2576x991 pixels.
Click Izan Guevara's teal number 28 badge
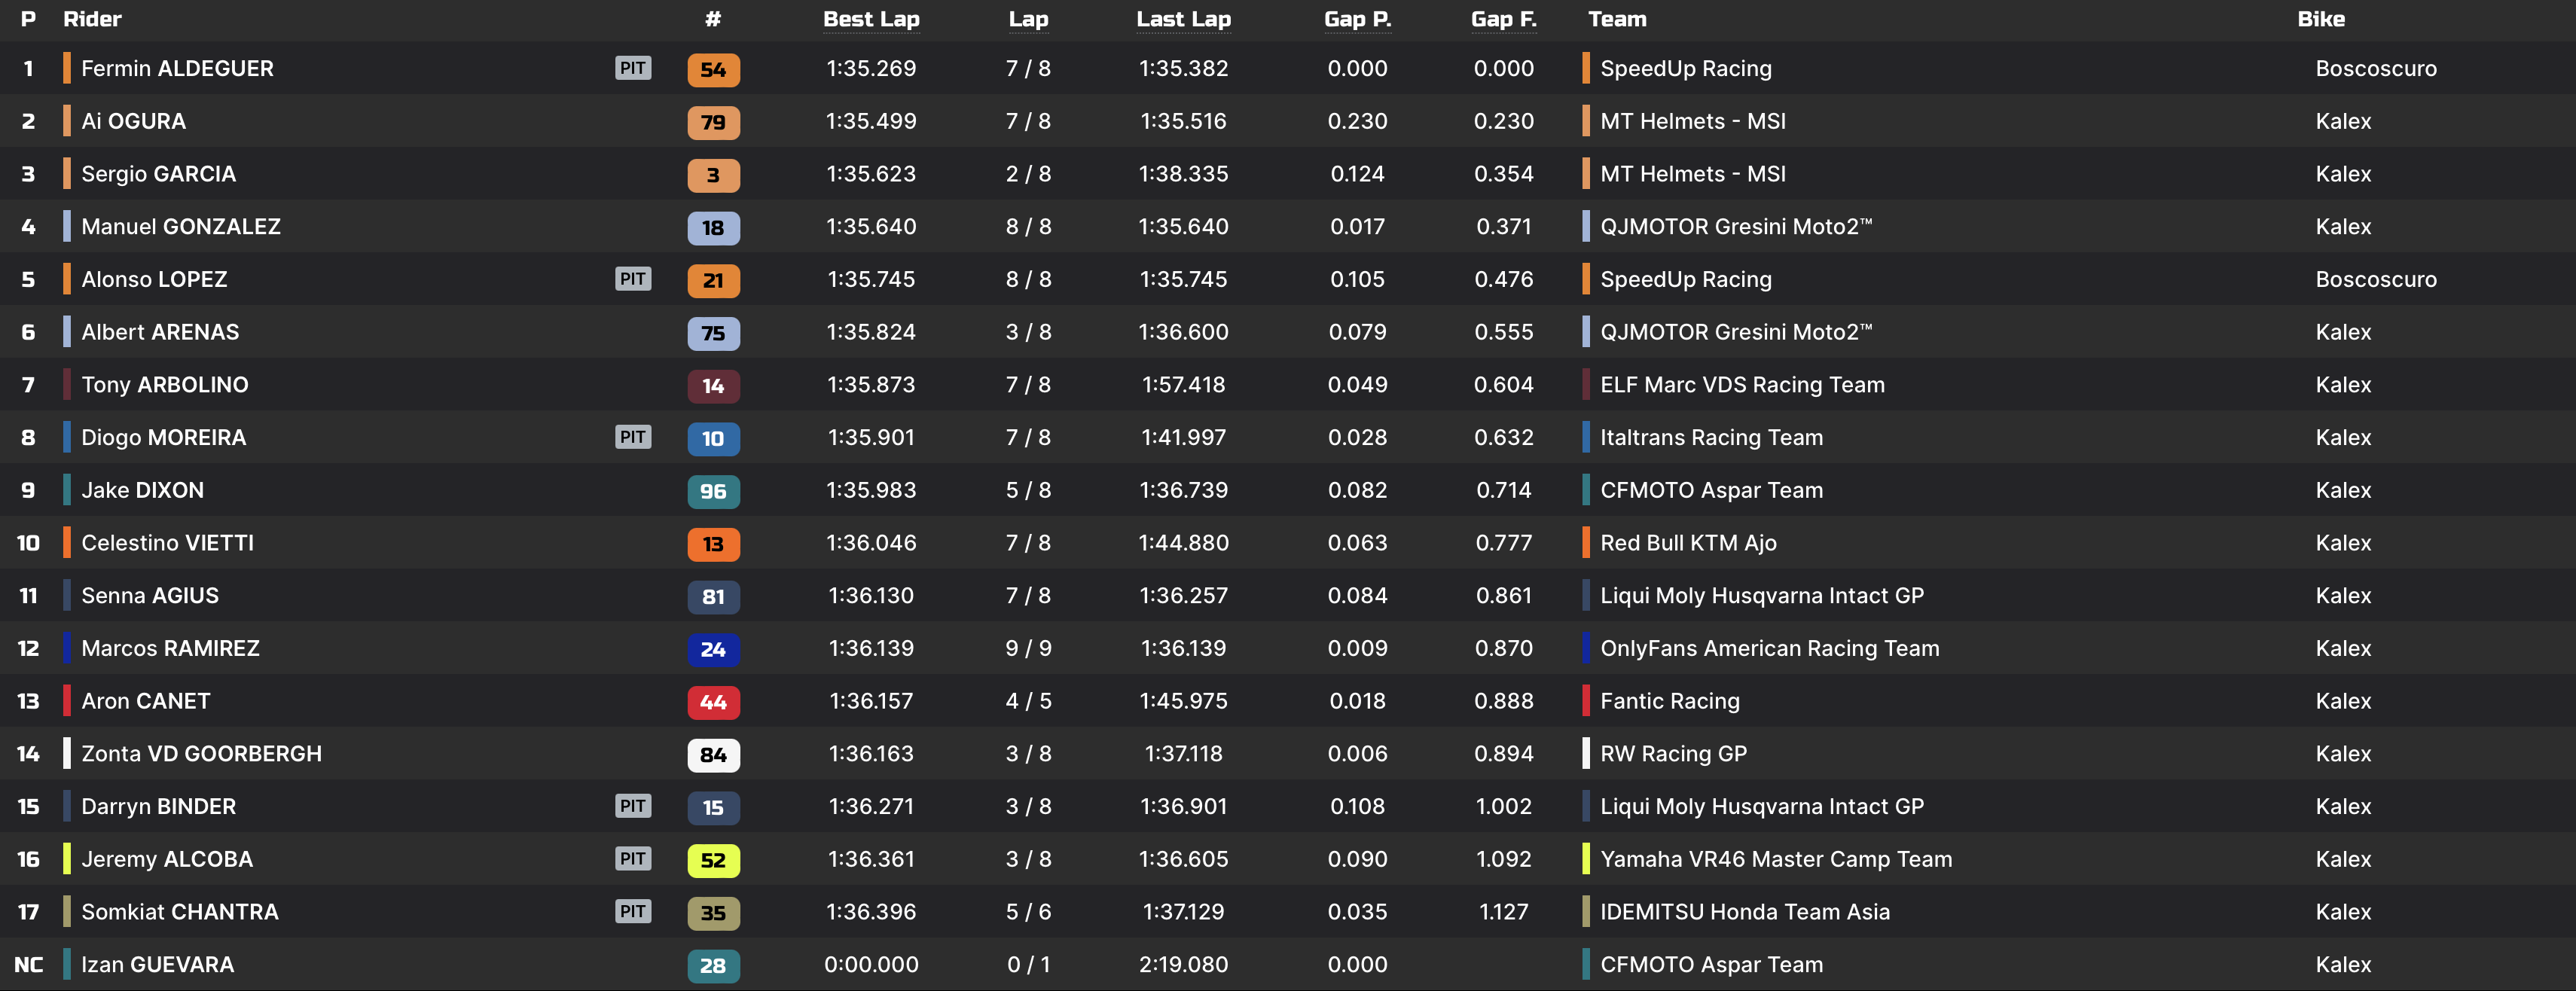tap(713, 965)
